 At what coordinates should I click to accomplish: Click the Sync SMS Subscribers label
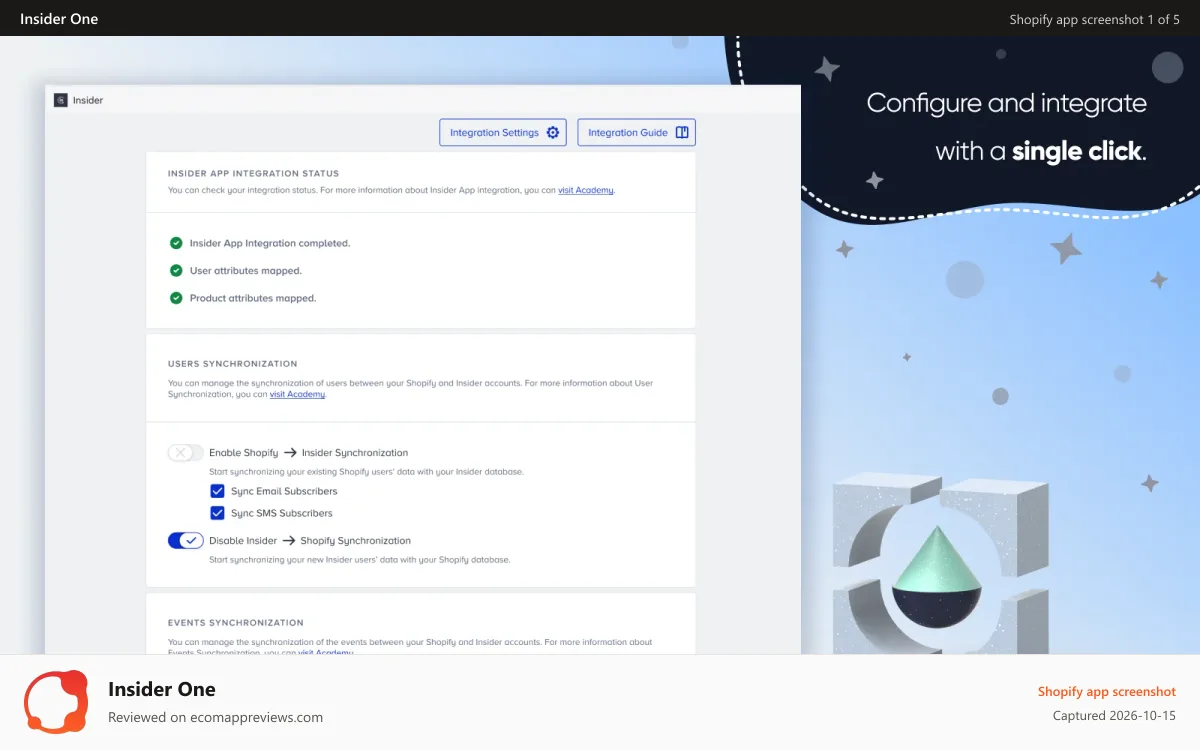point(282,513)
